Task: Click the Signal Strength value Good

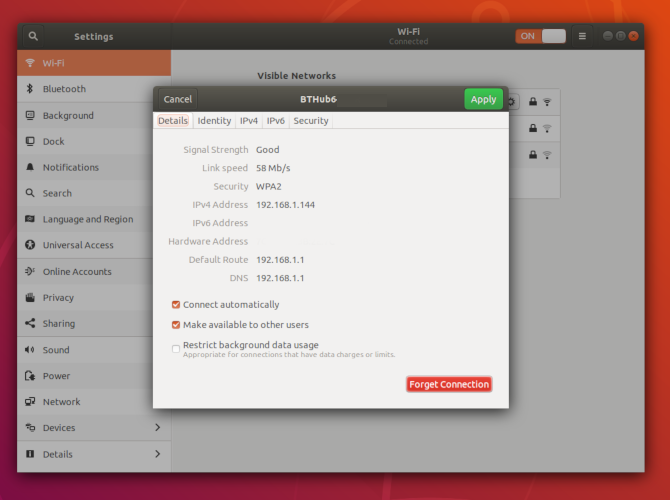Action: [x=267, y=150]
